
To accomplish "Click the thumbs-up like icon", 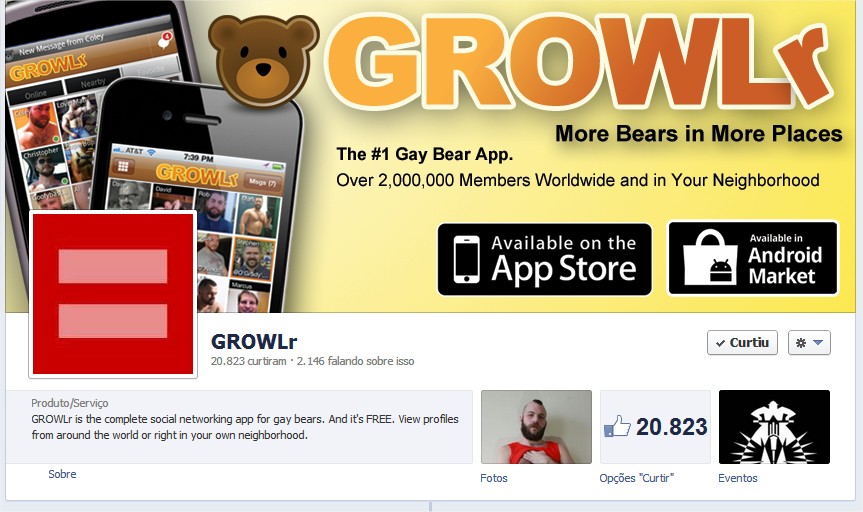I will coord(616,427).
